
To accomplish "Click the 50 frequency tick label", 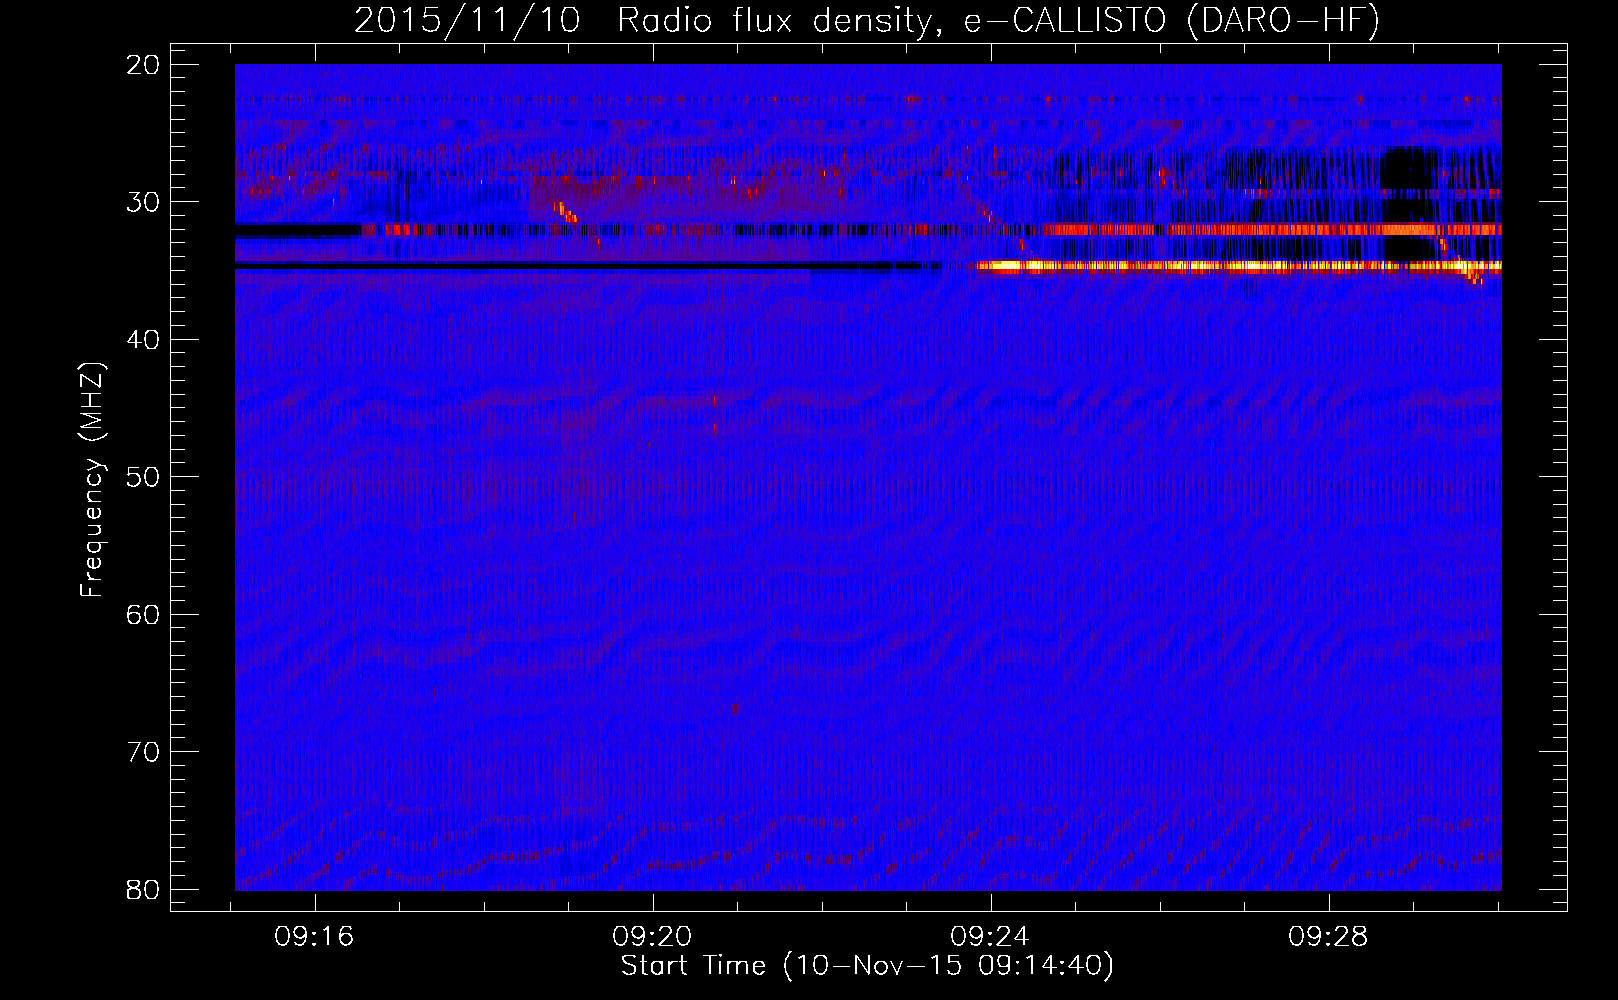I will click(143, 476).
